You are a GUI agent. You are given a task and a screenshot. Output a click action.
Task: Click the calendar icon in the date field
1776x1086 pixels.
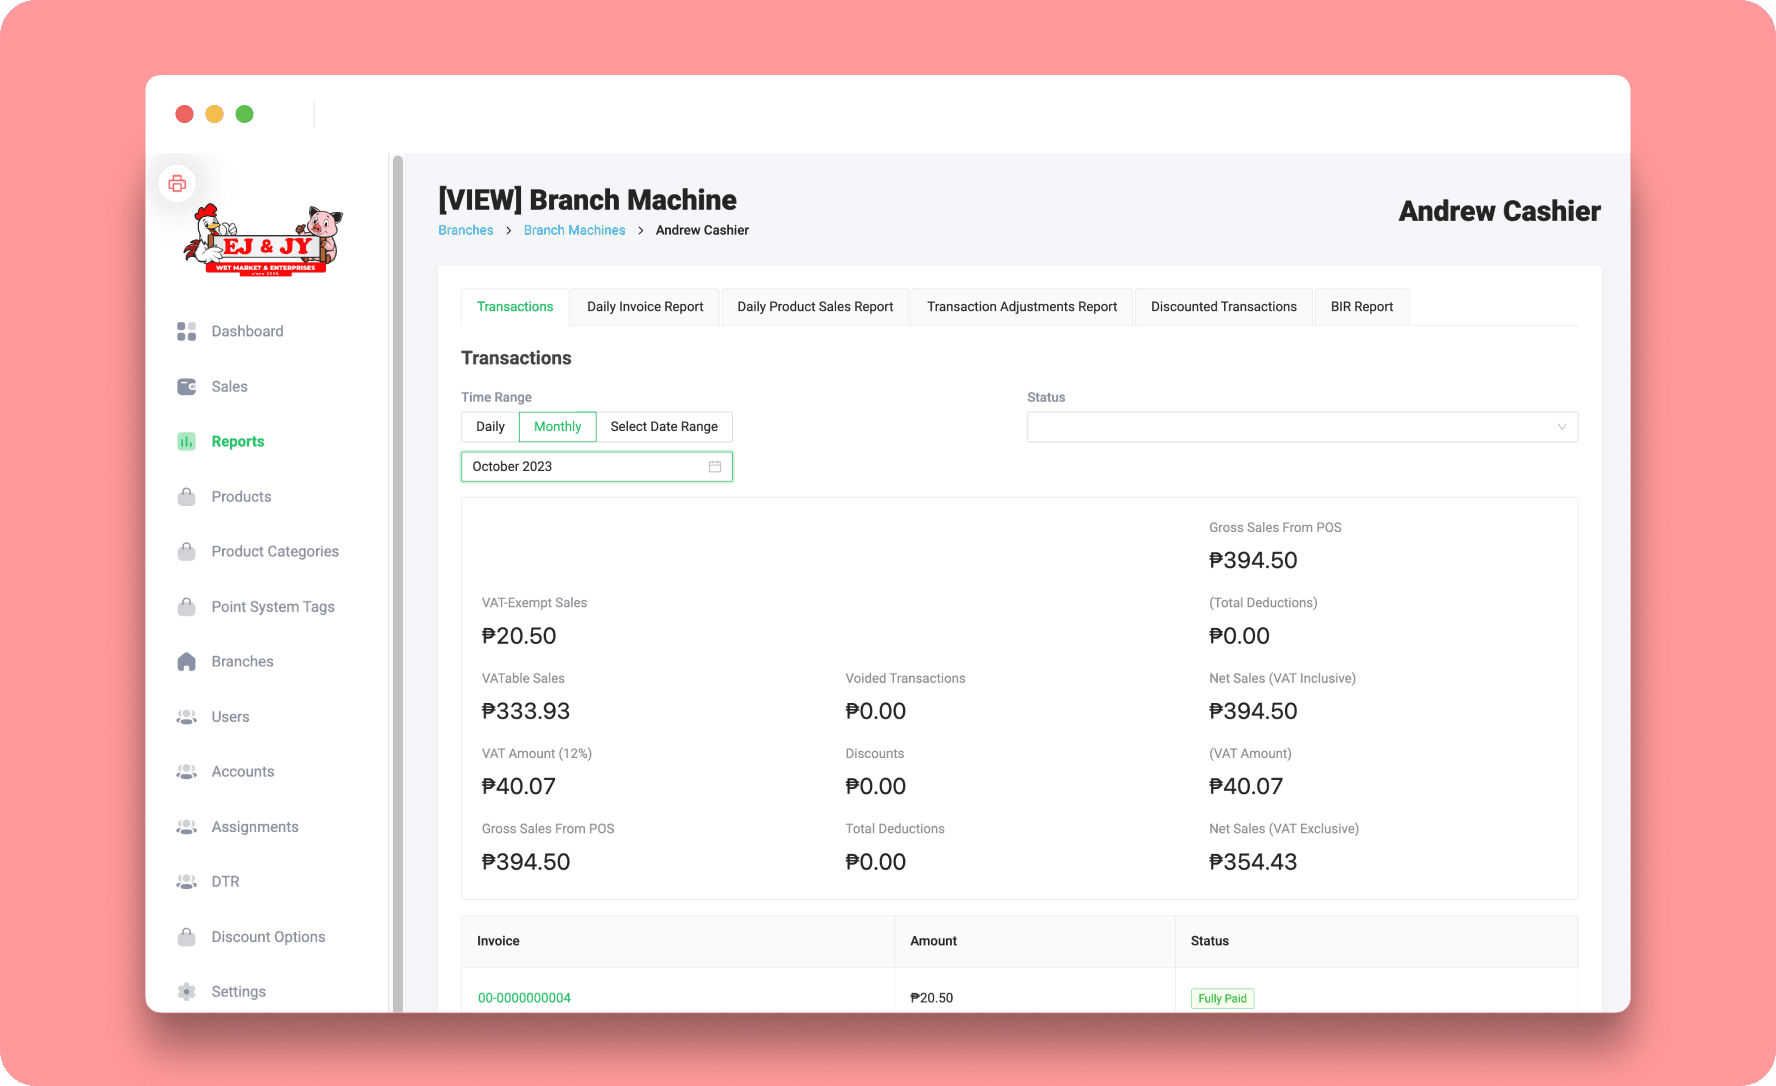[714, 466]
